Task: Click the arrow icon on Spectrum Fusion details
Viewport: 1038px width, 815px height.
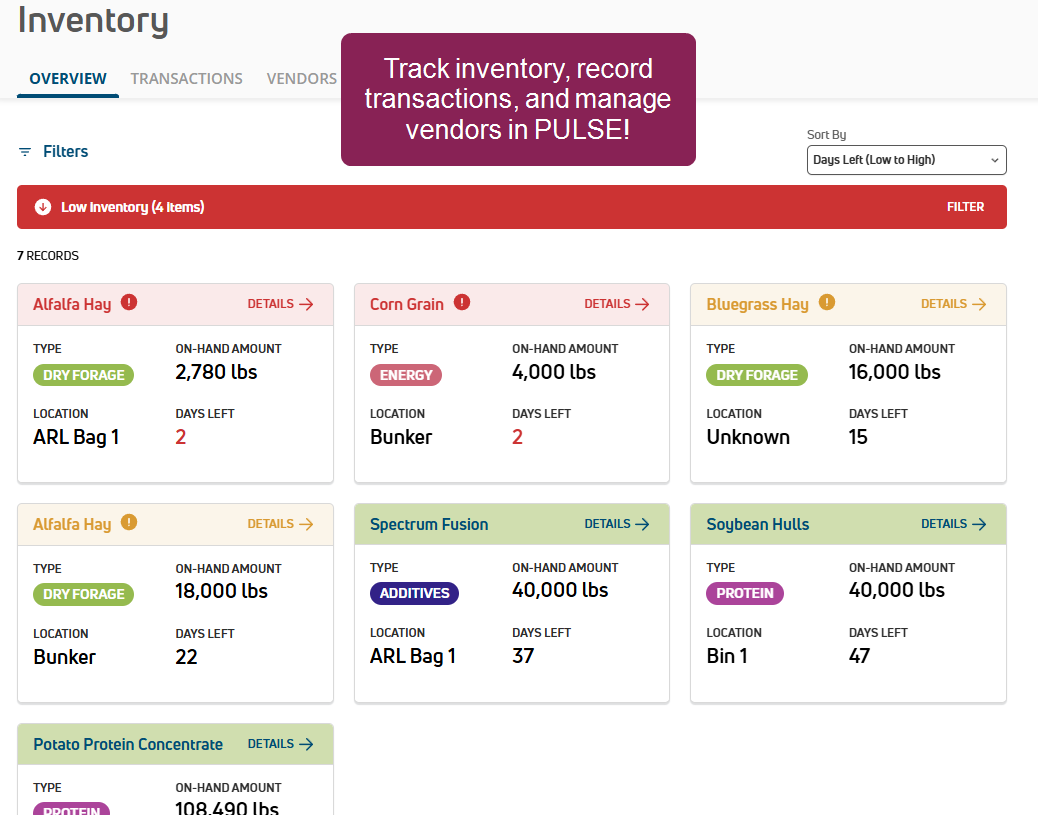Action: click(x=642, y=524)
